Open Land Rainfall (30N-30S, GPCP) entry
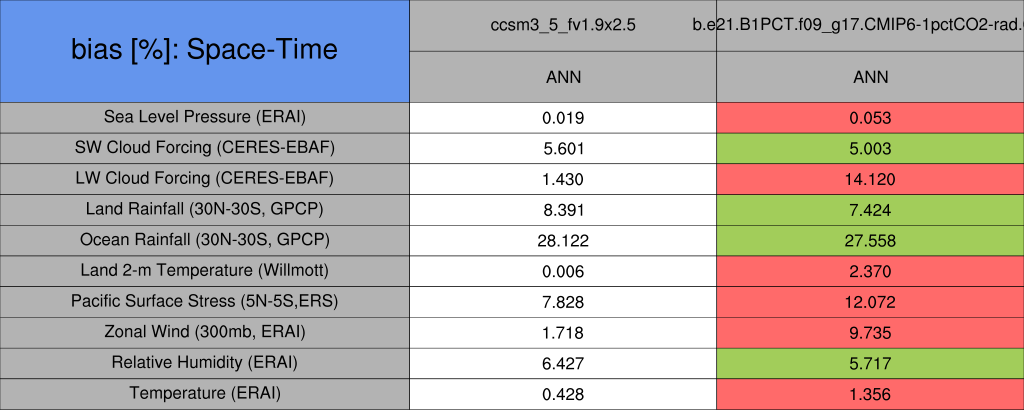This screenshot has height=410, width=1024. [x=205, y=210]
